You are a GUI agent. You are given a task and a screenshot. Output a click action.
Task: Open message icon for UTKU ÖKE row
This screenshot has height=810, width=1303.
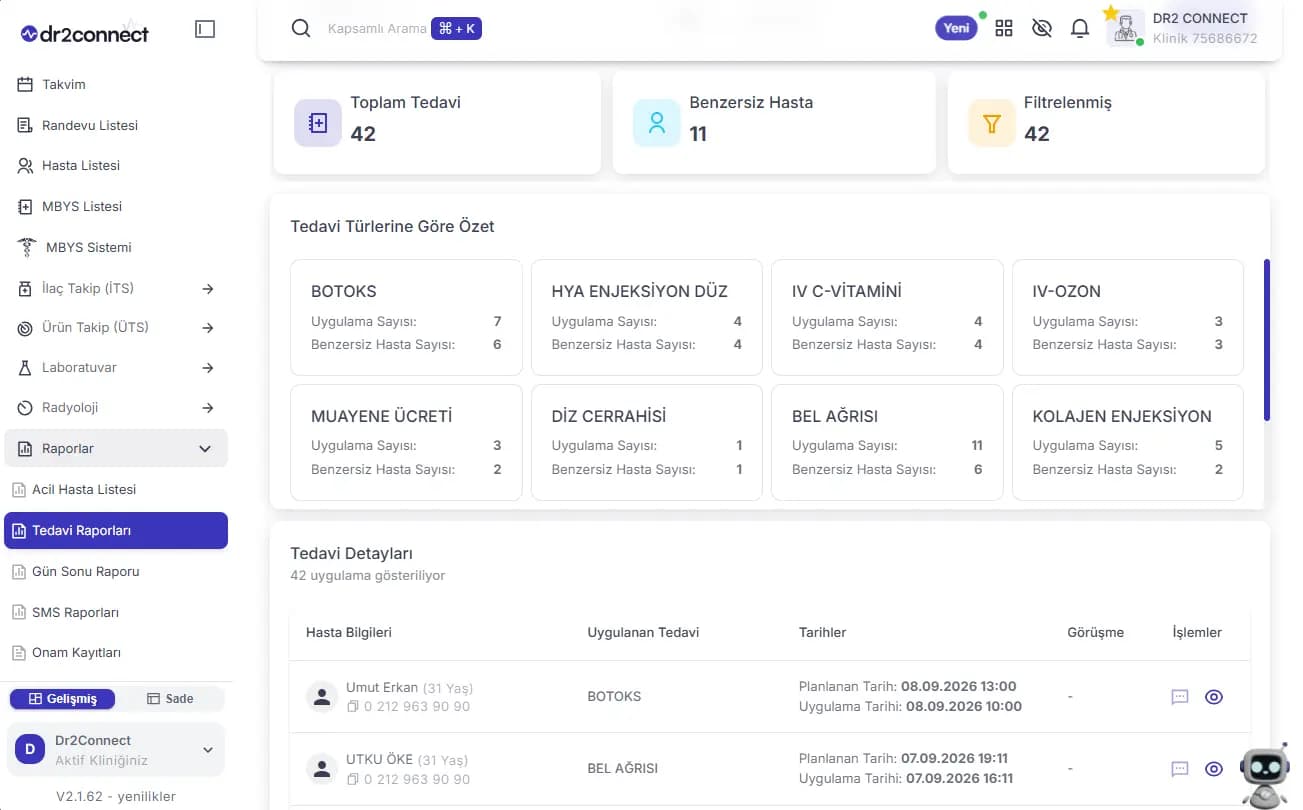click(x=1180, y=769)
